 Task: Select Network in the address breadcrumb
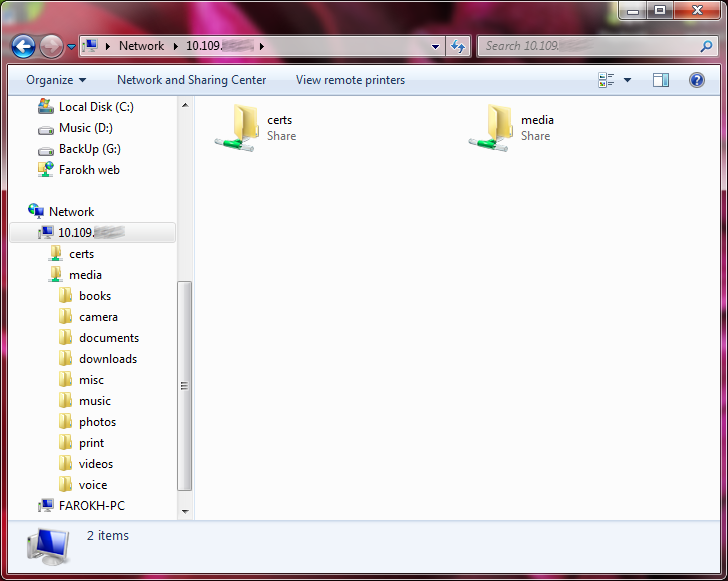[x=141, y=46]
